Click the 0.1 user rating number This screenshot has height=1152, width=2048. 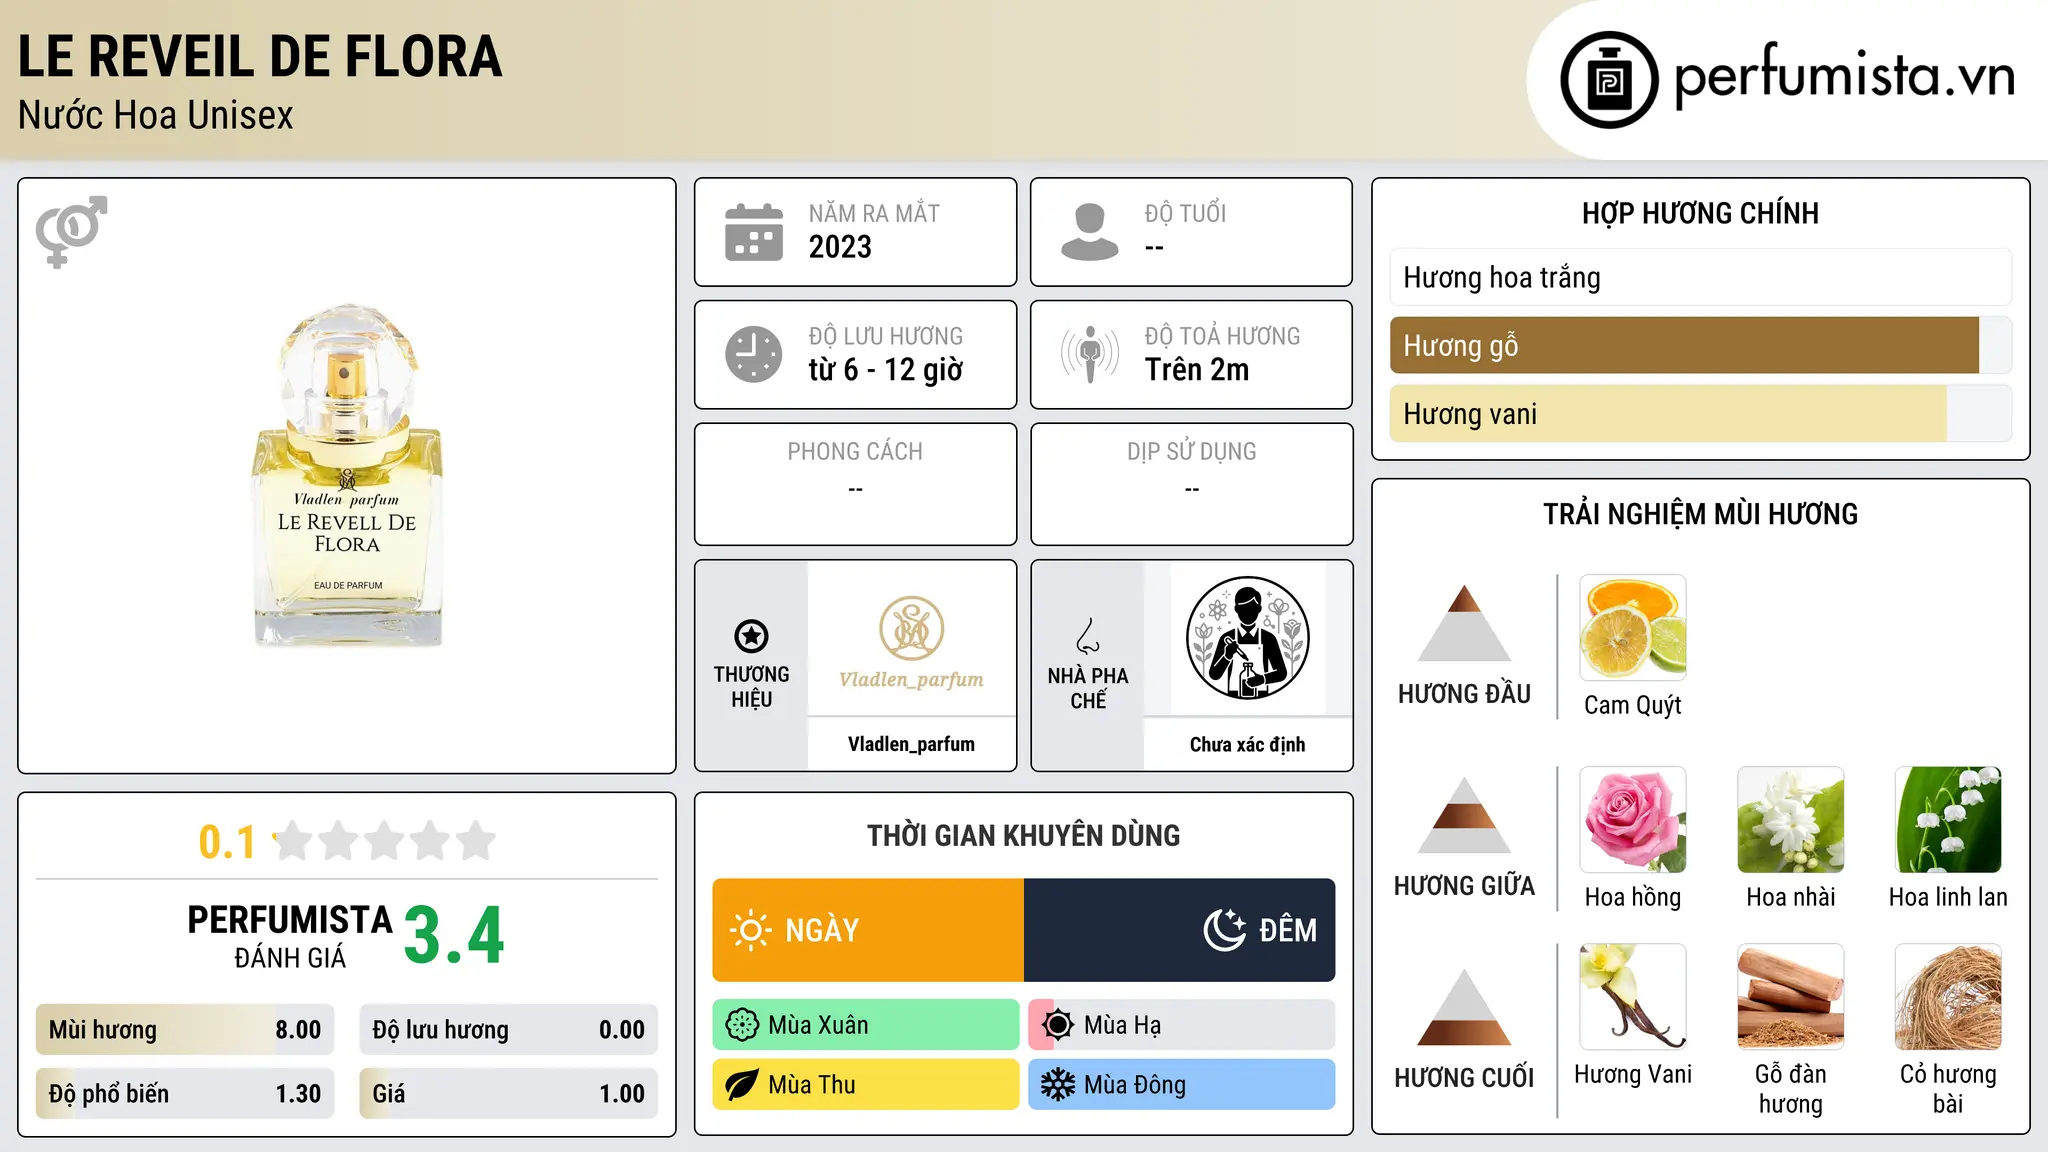point(227,842)
